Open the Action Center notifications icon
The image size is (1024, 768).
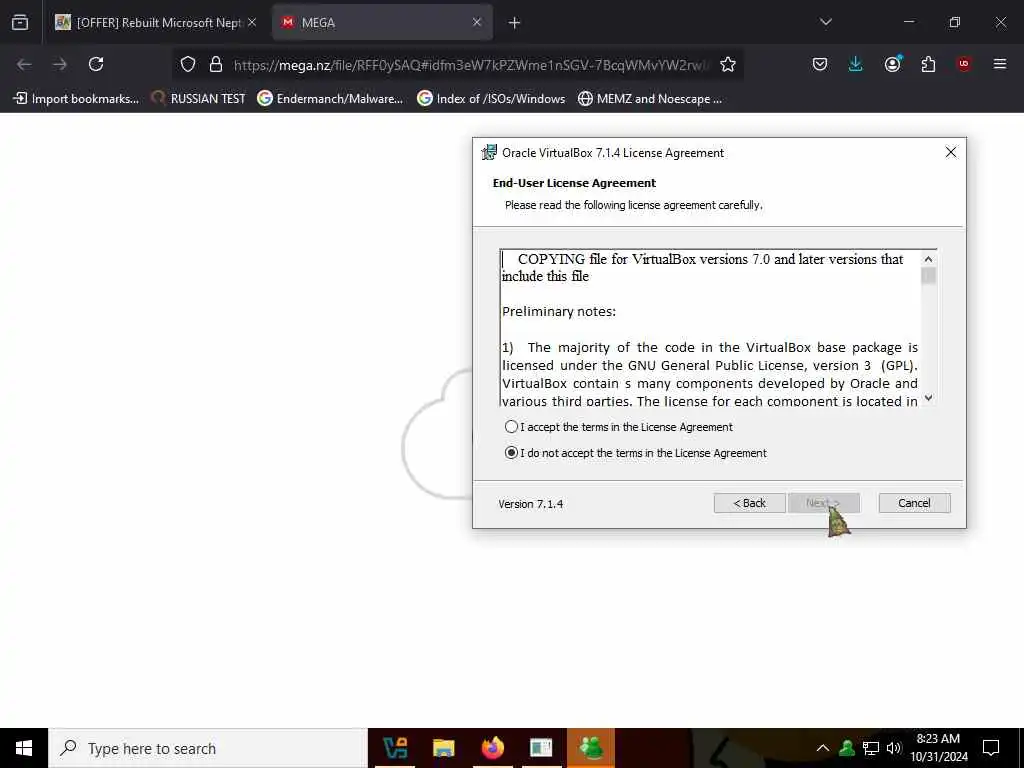(991, 748)
